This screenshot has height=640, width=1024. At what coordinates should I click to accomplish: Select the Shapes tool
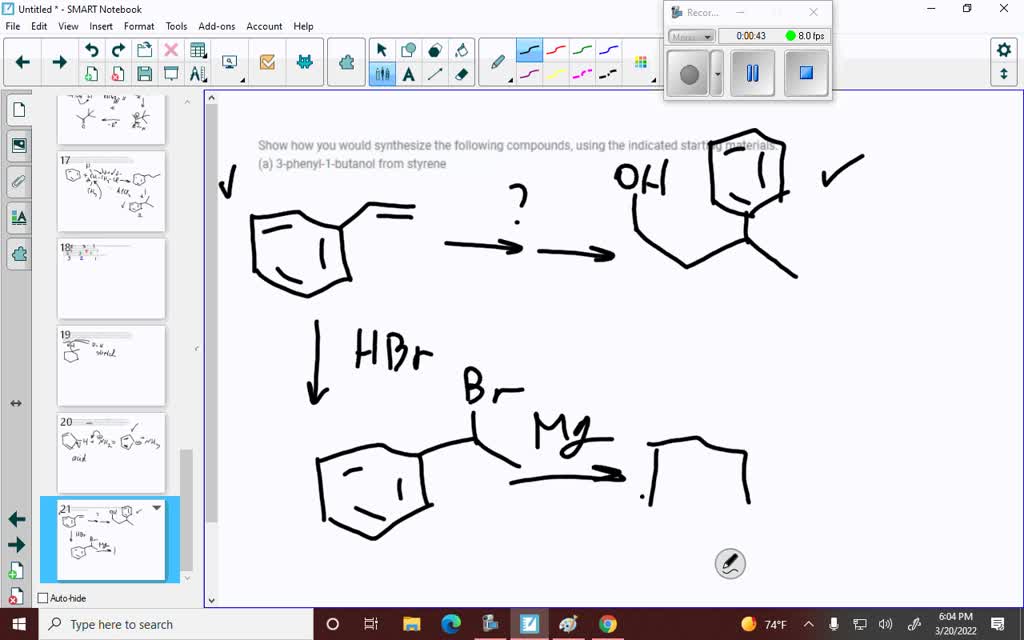[x=409, y=48]
